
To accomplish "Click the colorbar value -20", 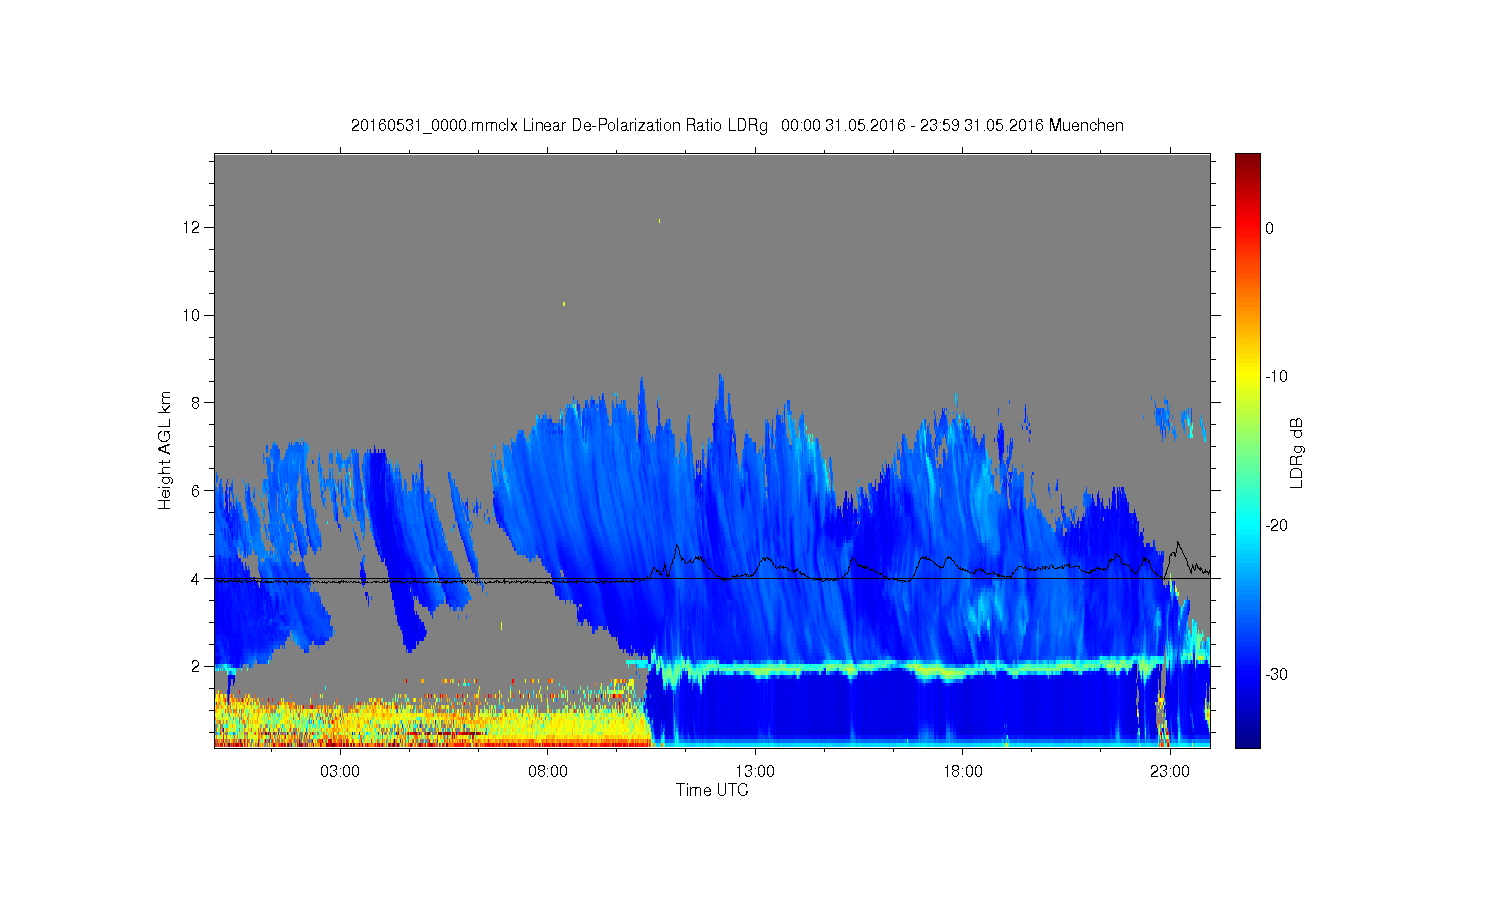I will coord(1276,526).
